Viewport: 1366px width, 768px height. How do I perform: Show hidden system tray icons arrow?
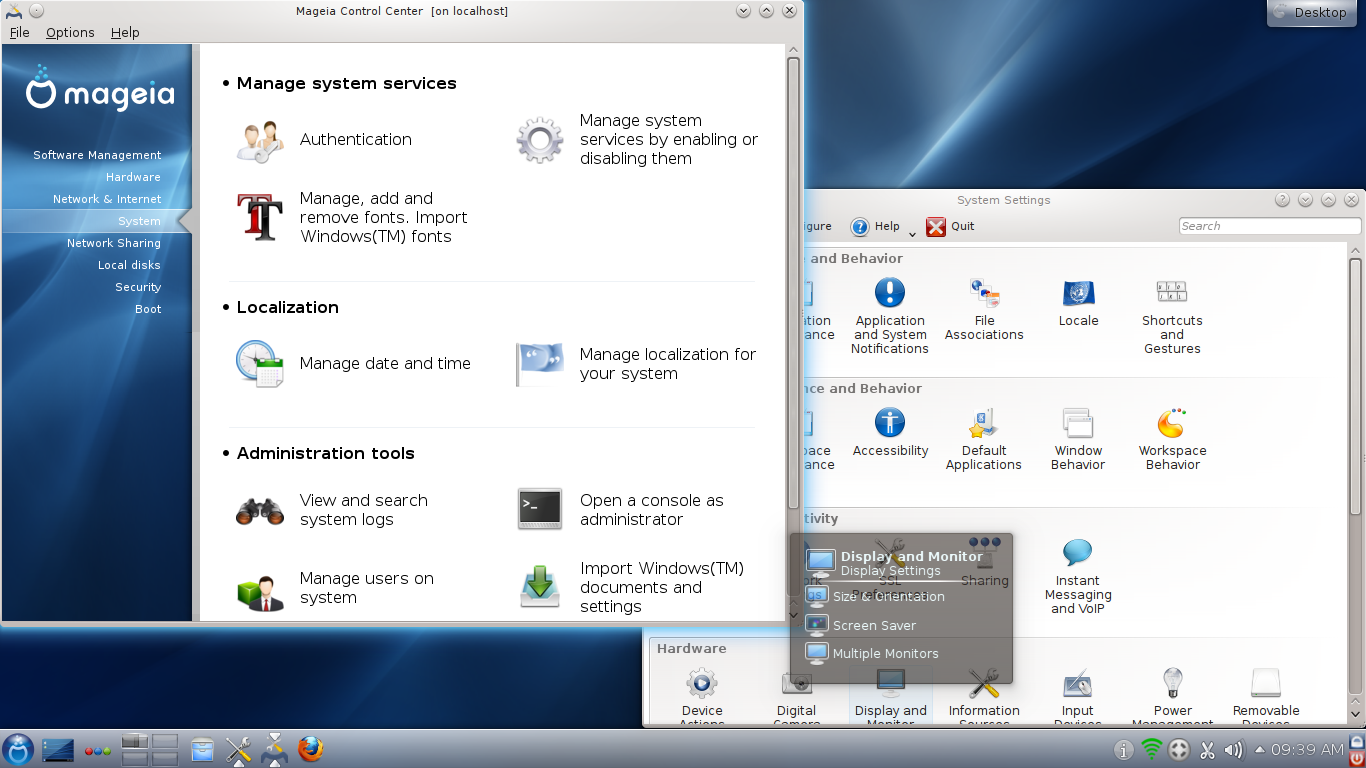1259,749
